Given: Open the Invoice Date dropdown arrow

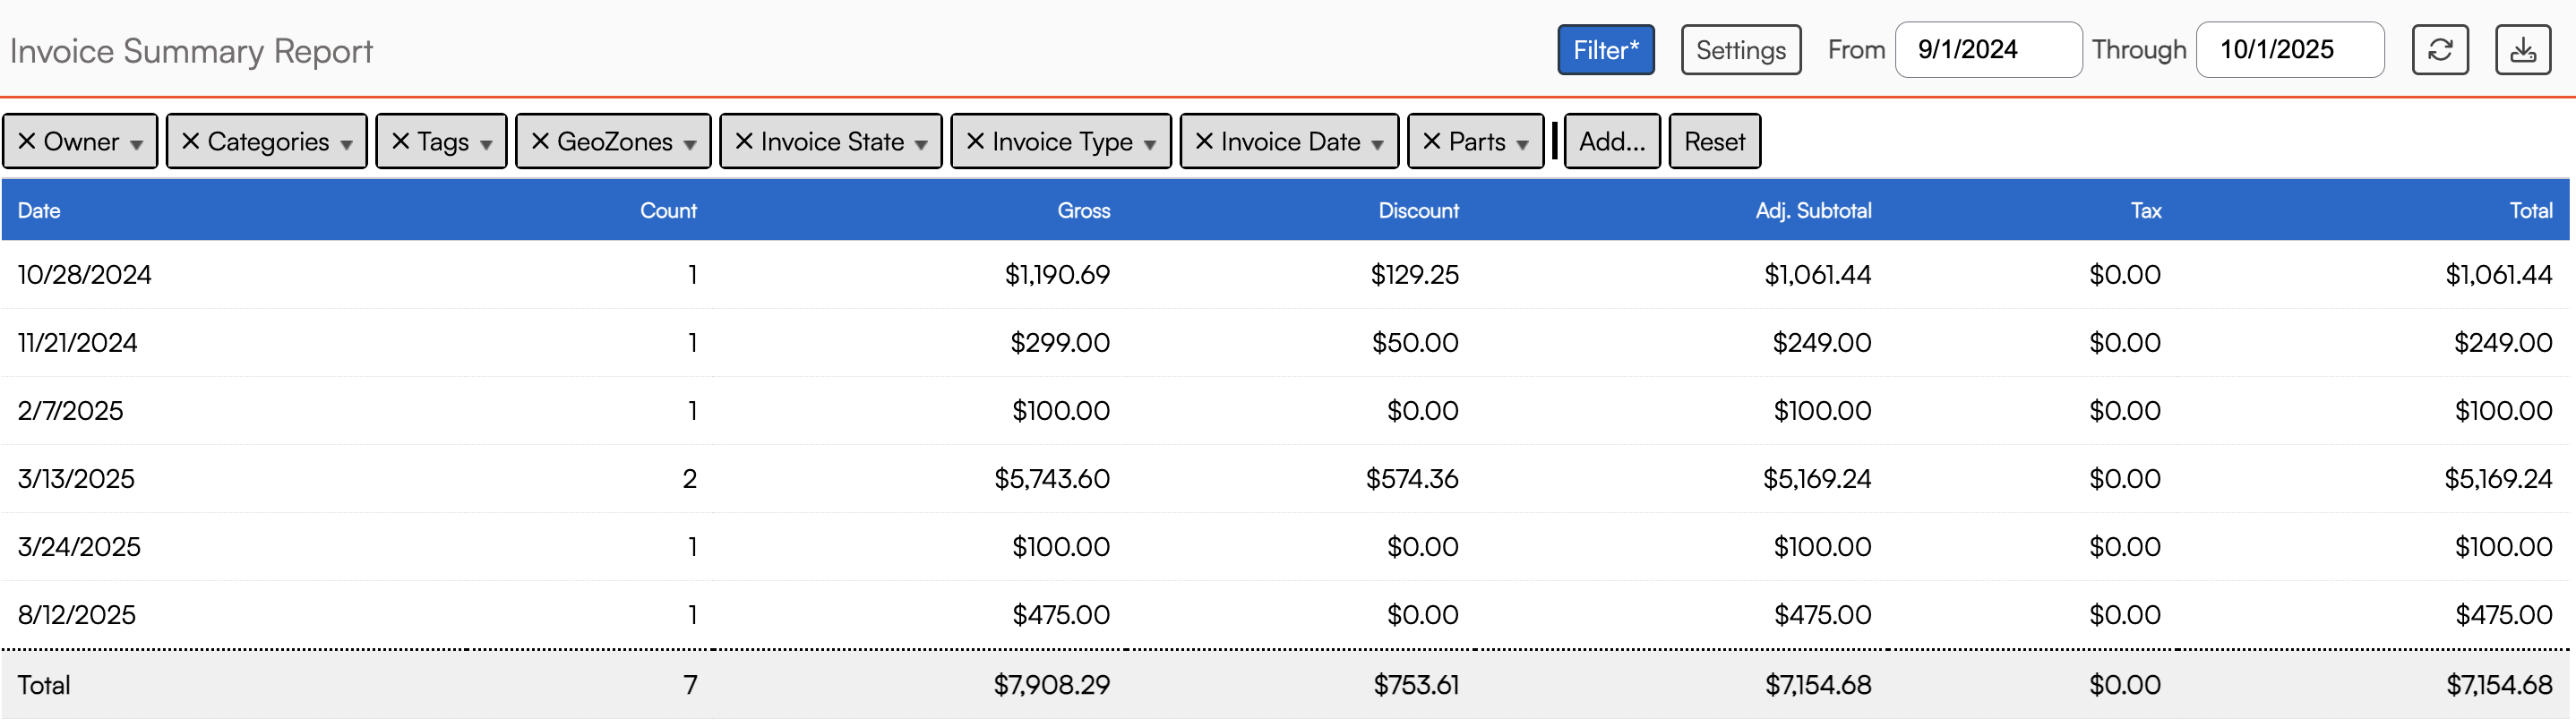Looking at the screenshot, I should [1377, 145].
